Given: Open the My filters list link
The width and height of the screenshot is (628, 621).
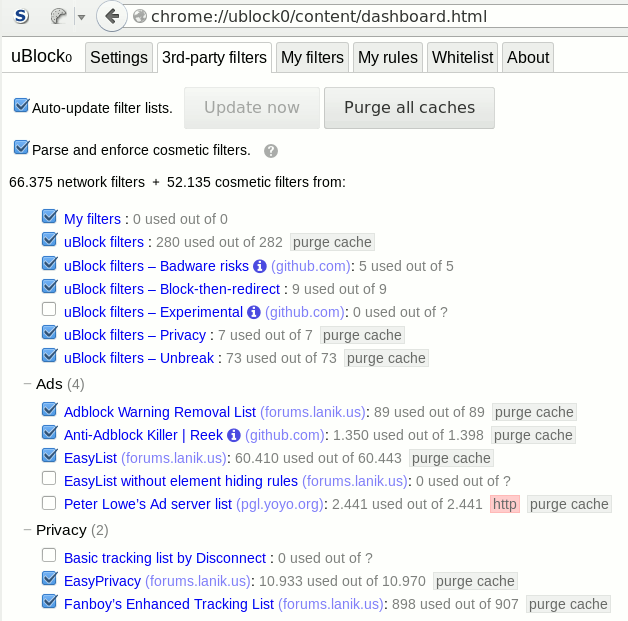Looking at the screenshot, I should click(92, 219).
